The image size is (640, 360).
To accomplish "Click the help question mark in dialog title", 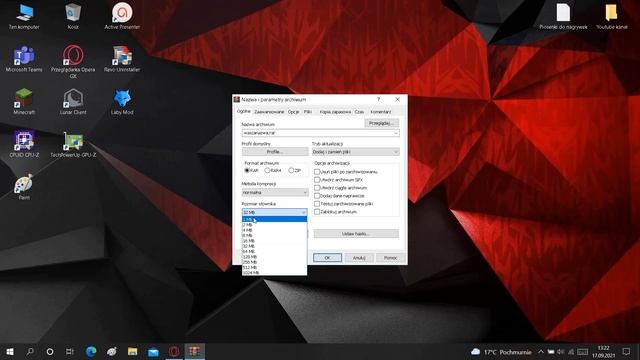I will (x=378, y=99).
